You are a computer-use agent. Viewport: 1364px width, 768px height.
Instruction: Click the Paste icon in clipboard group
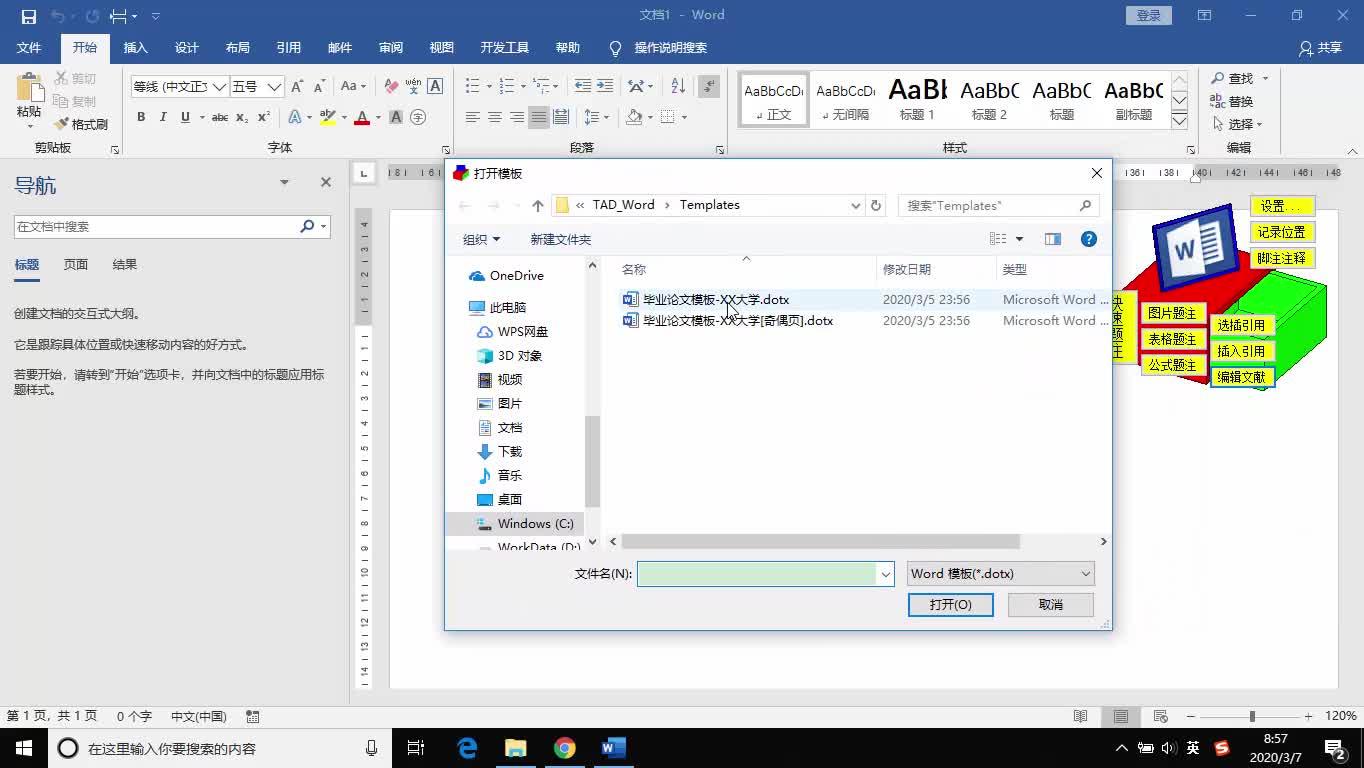coord(29,88)
